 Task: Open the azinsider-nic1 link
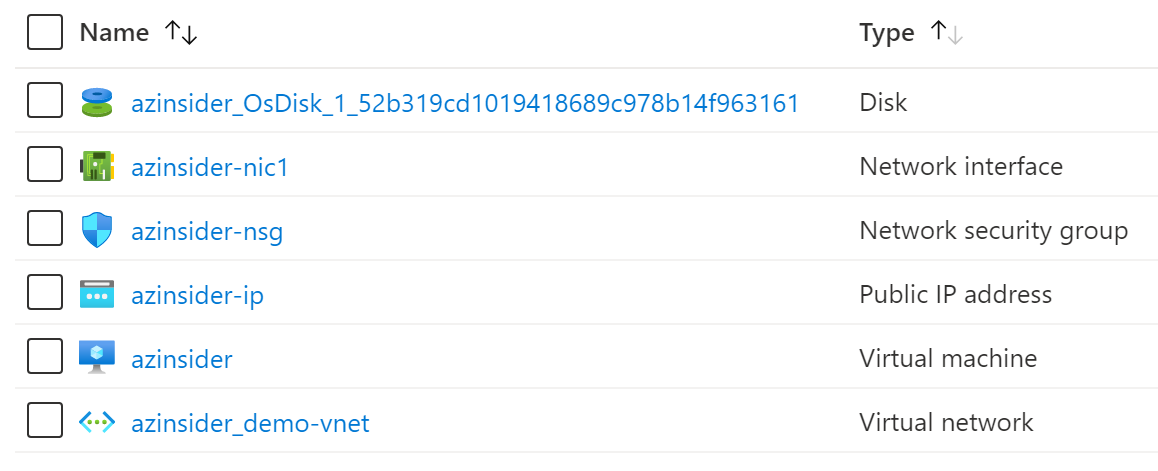click(210, 168)
